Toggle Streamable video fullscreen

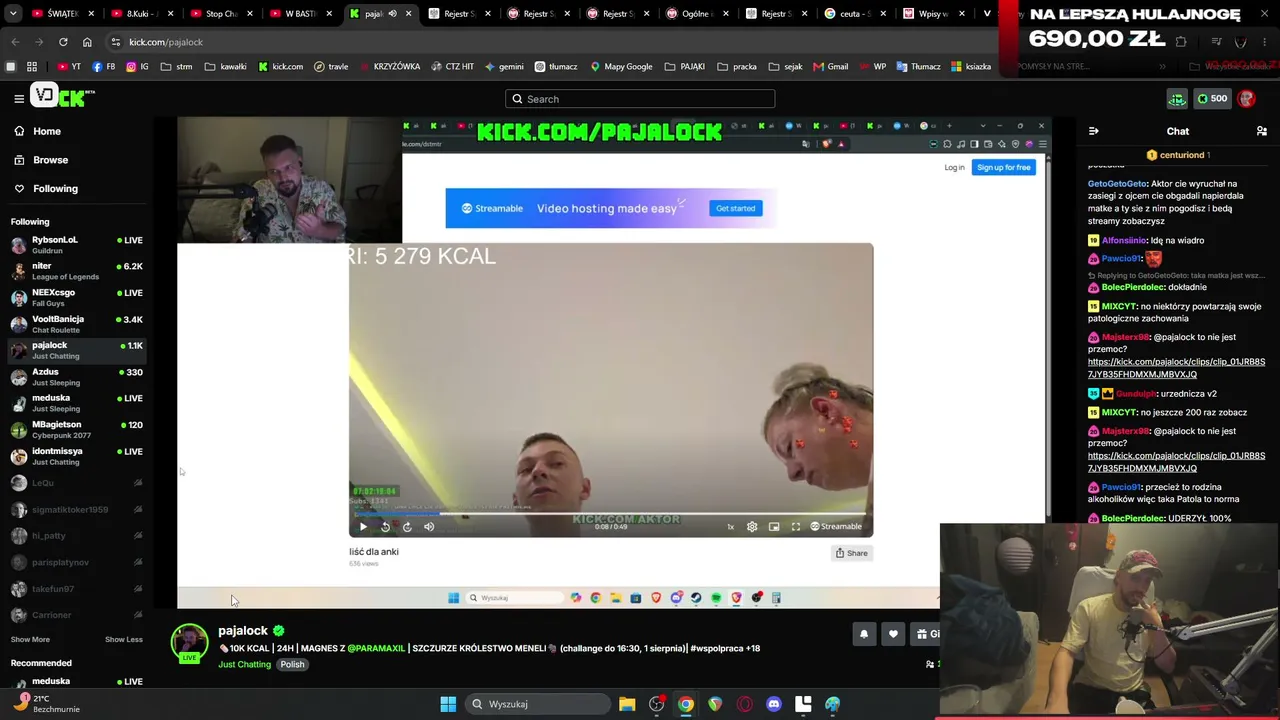click(x=796, y=526)
